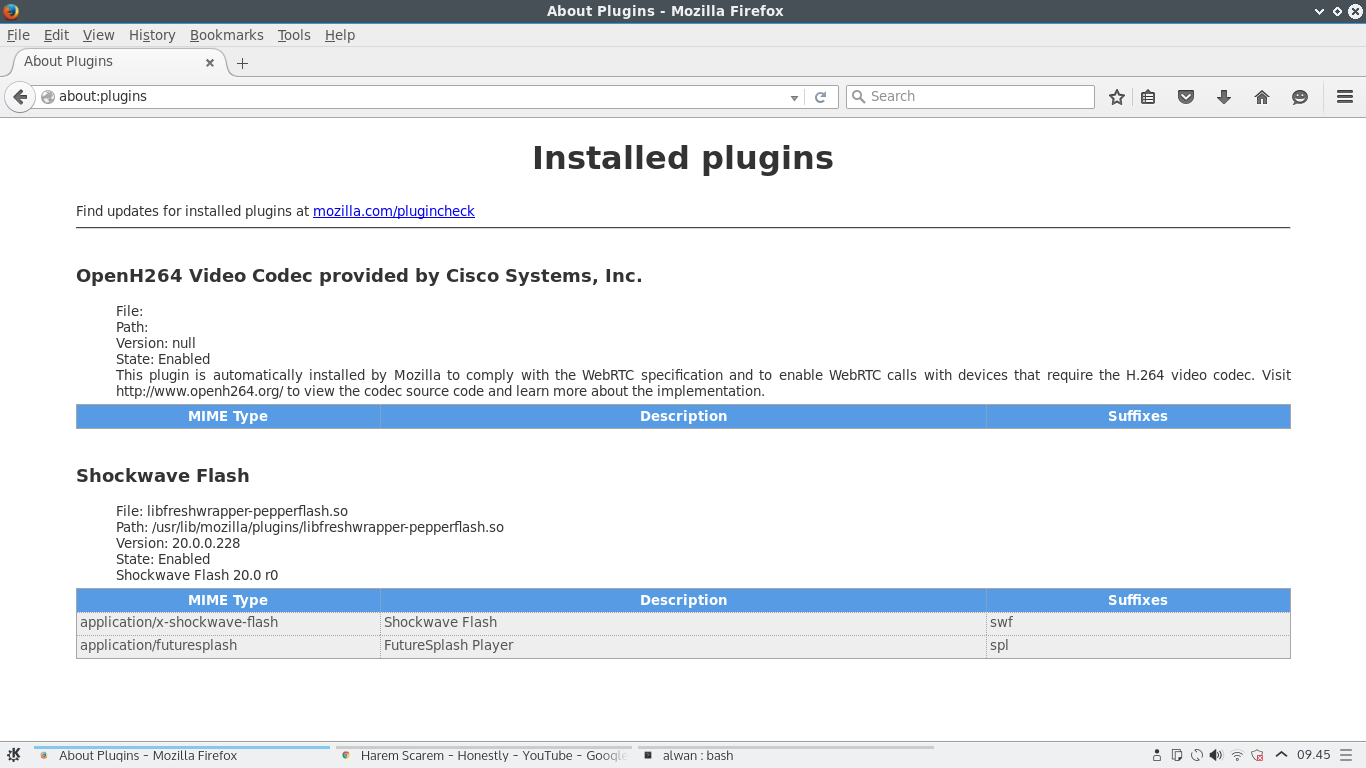Click the Shockwave Flash Path line
Screen dimensions: 1366x768
click(310, 527)
